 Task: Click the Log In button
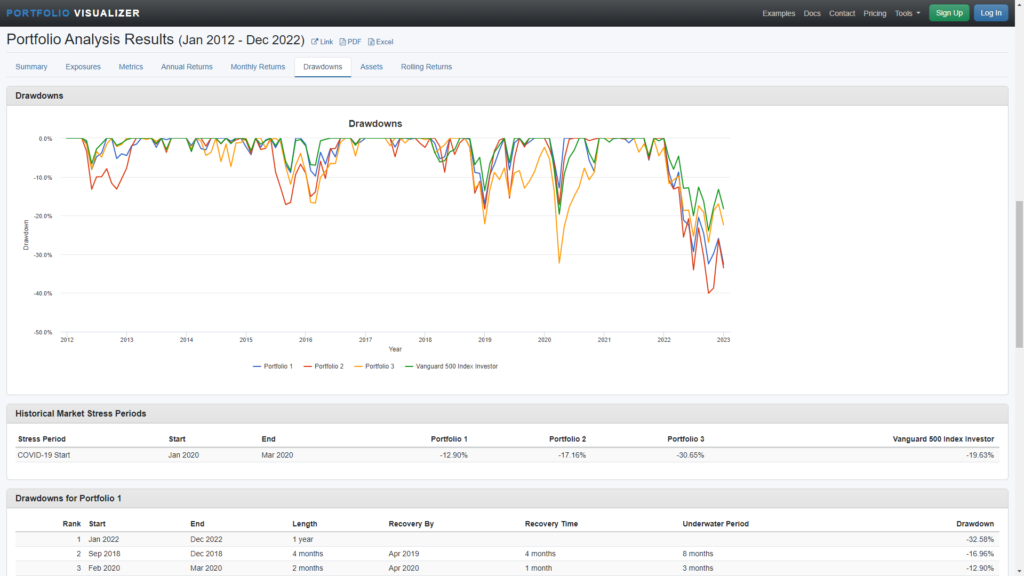991,13
